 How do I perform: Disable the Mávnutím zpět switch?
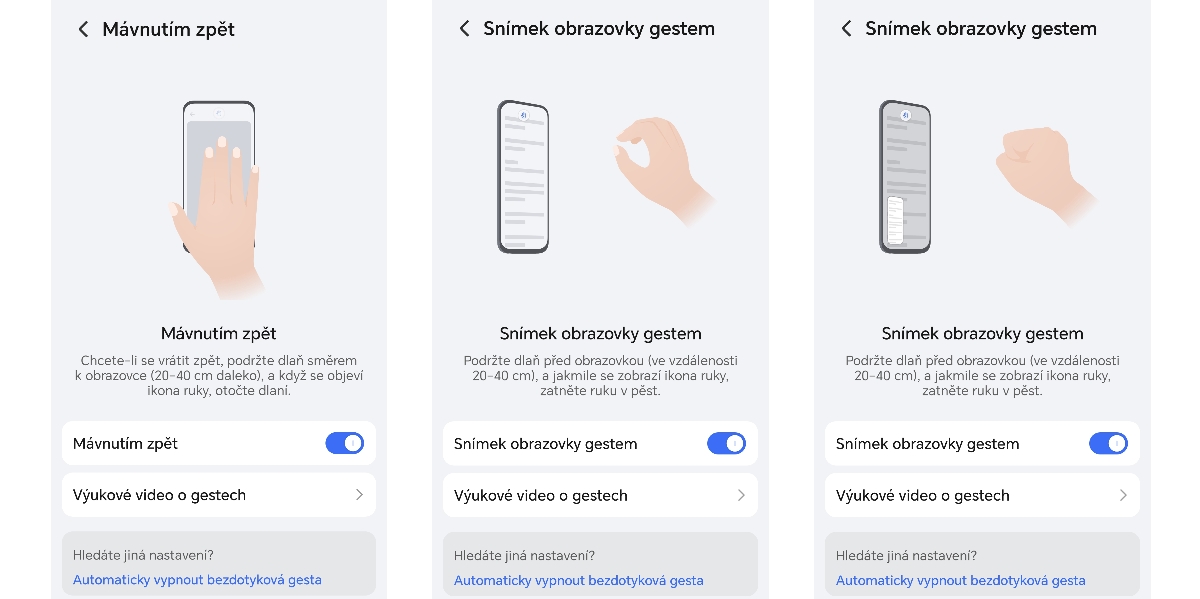tap(344, 443)
